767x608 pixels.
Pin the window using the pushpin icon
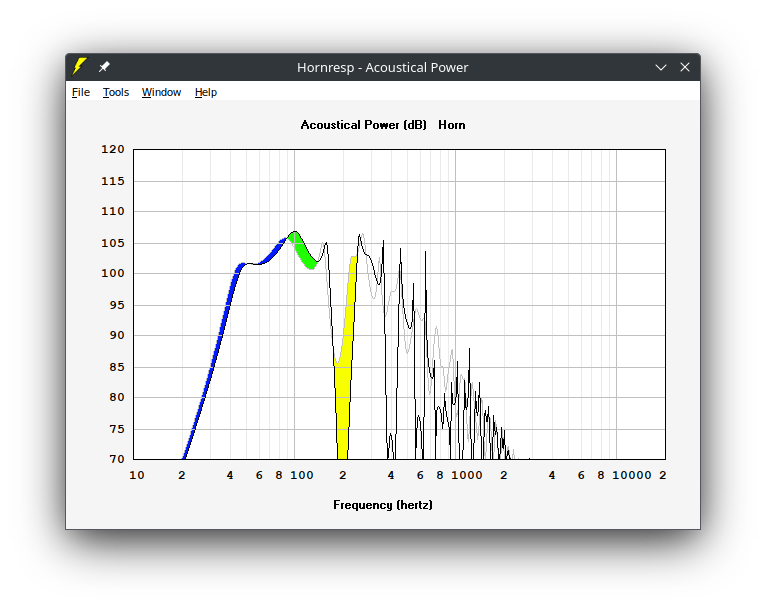(x=104, y=67)
